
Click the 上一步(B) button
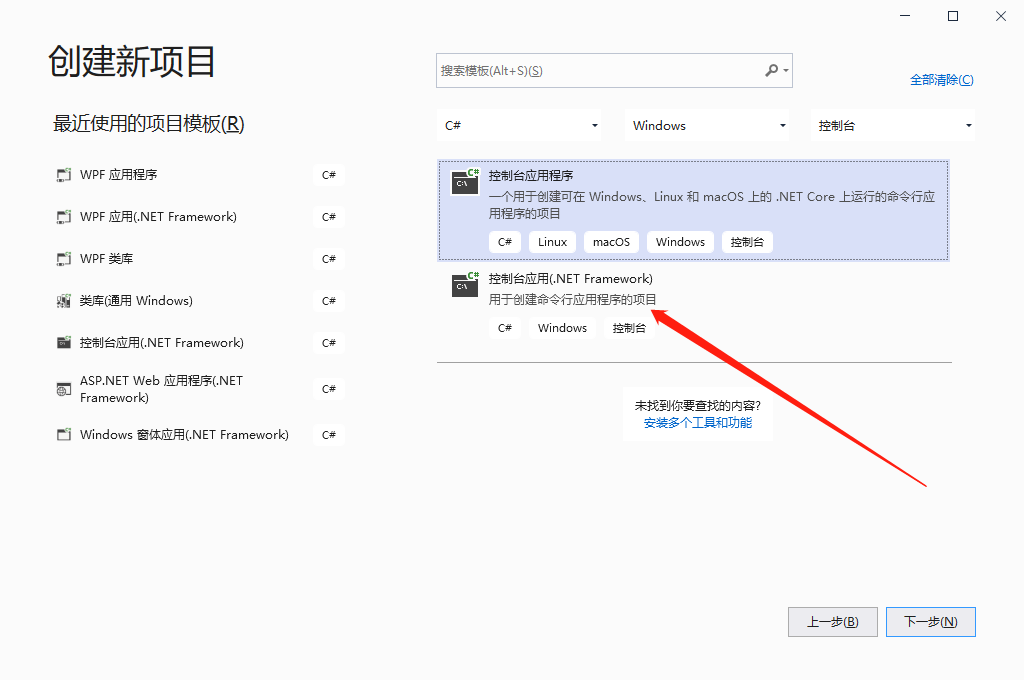point(832,621)
